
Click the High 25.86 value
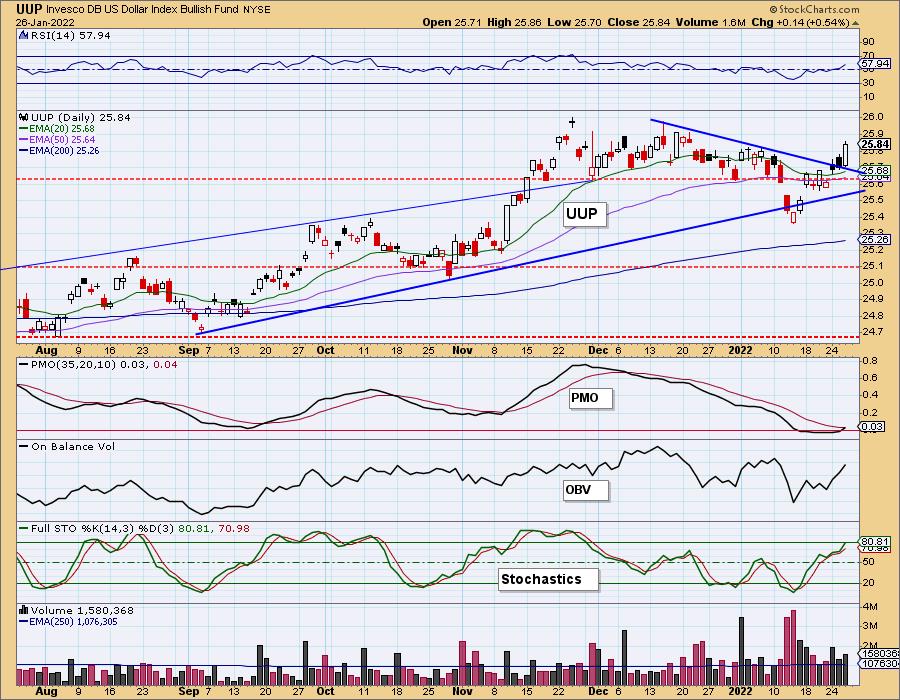point(514,22)
